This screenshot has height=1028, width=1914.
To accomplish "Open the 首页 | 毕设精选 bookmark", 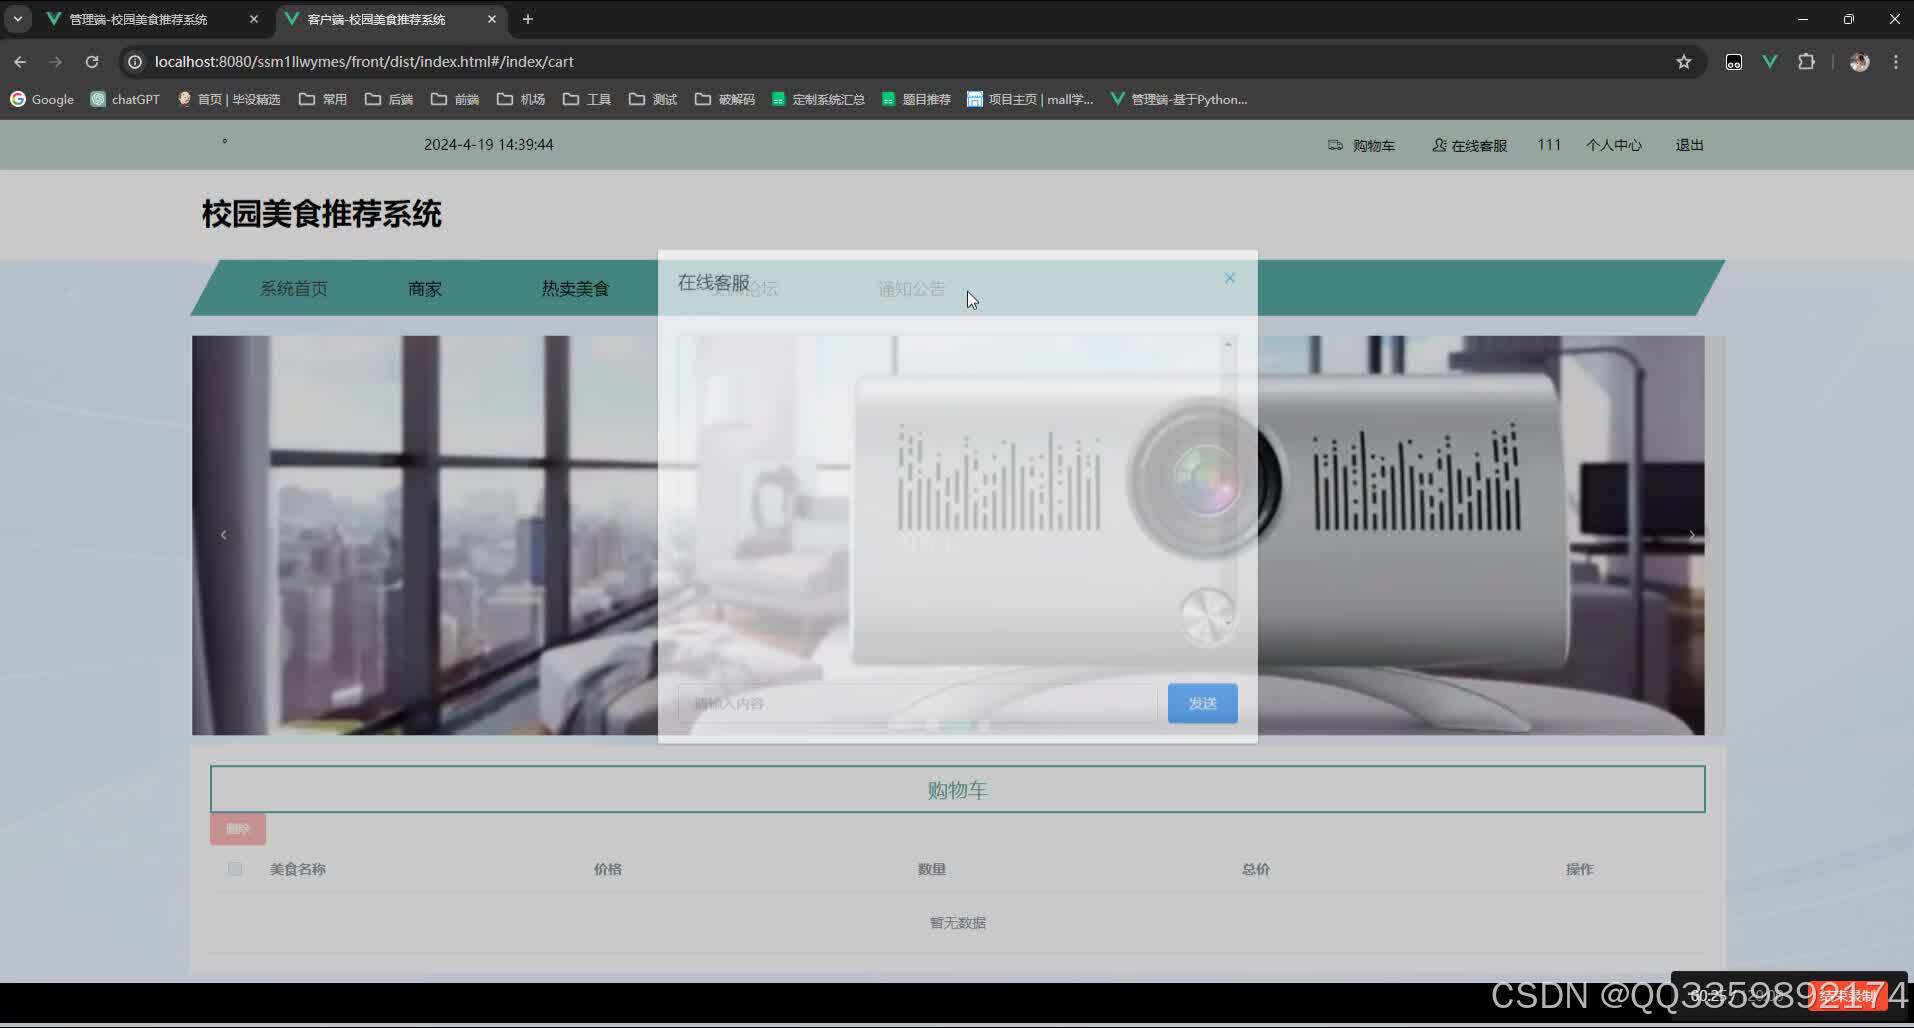I will tap(229, 99).
